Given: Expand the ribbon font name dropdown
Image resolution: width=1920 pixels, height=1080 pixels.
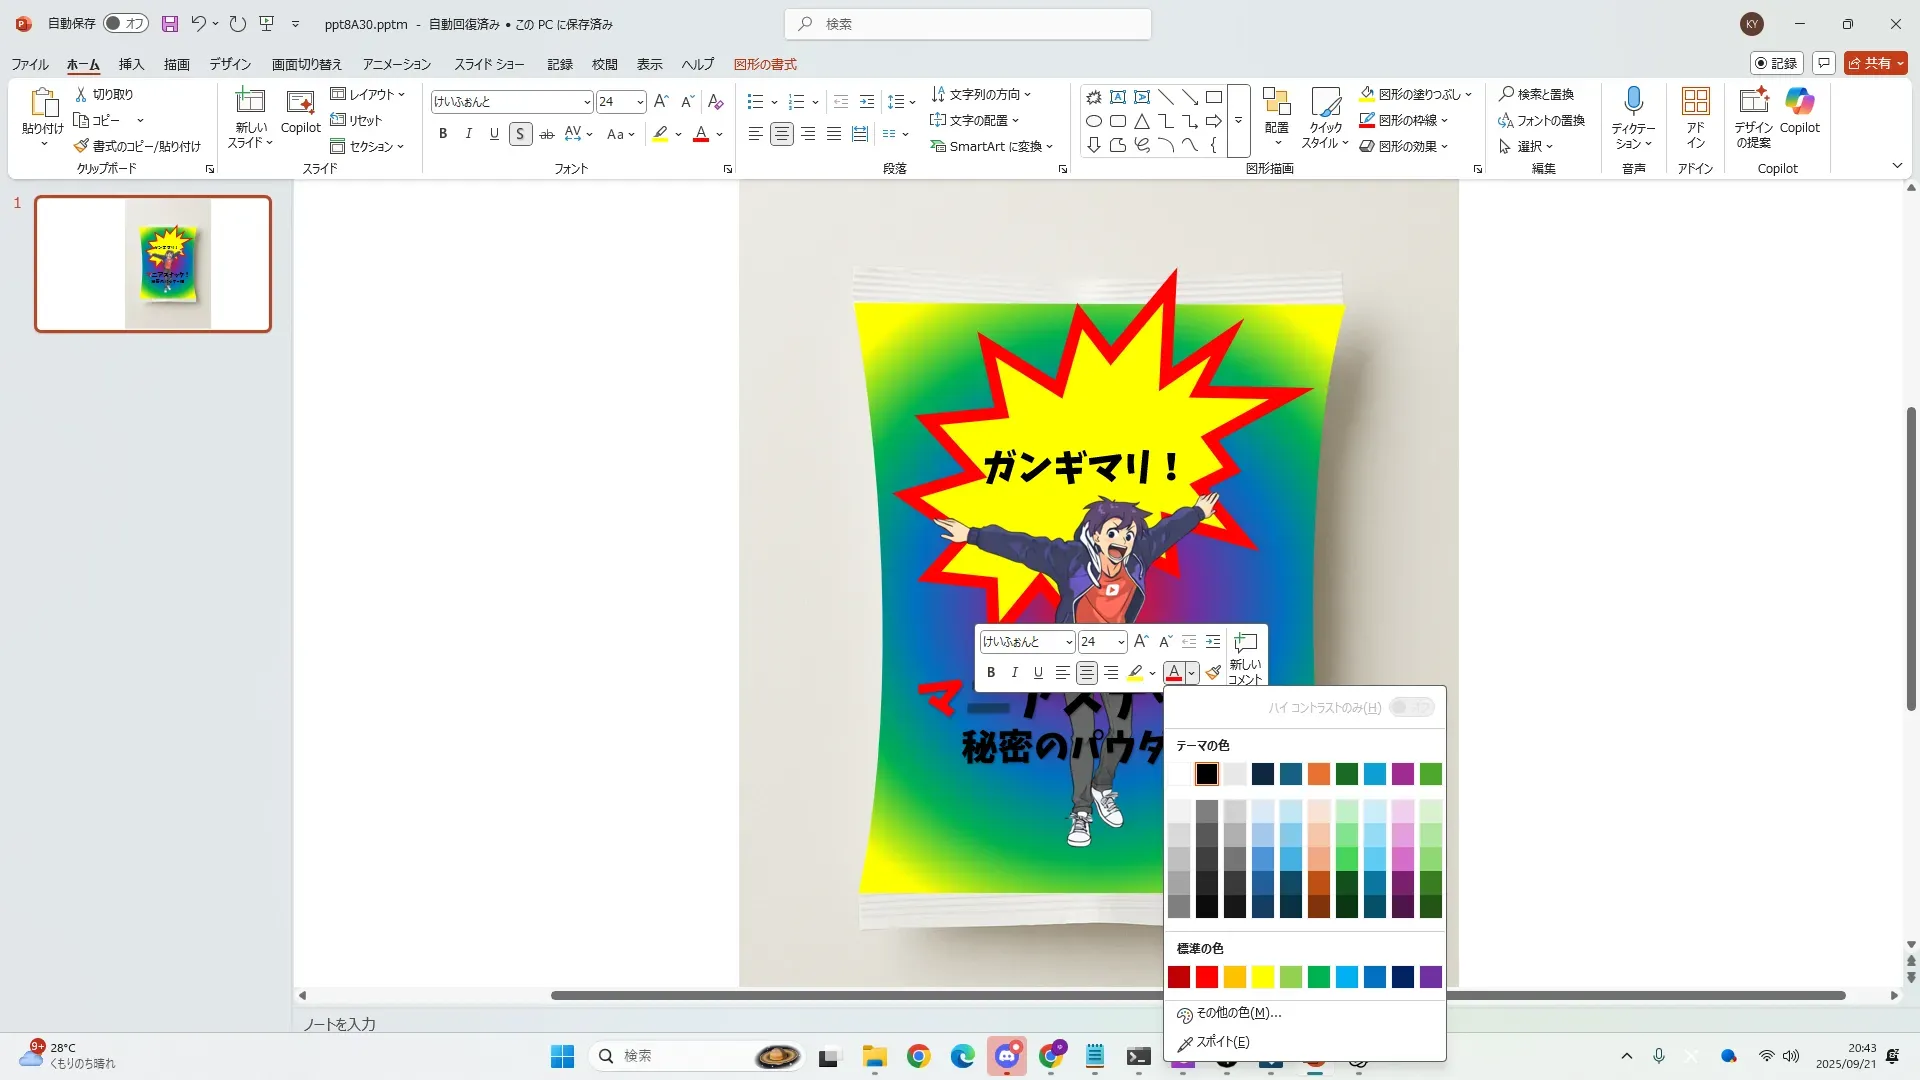Looking at the screenshot, I should [587, 102].
